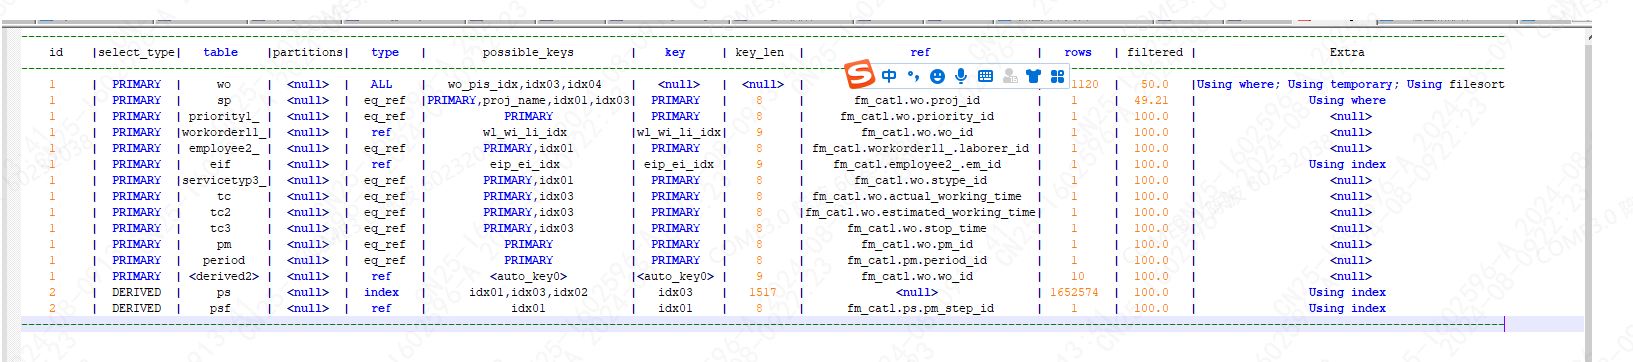
Task: Select table name 'priority1_'
Action: tap(224, 116)
